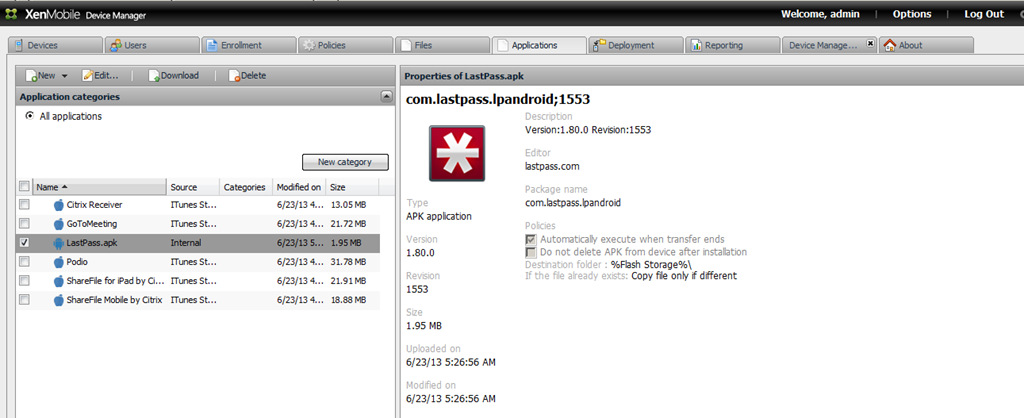Image resolution: width=1024 pixels, height=418 pixels.
Task: Open the Reporting tab
Action: click(x=730, y=45)
